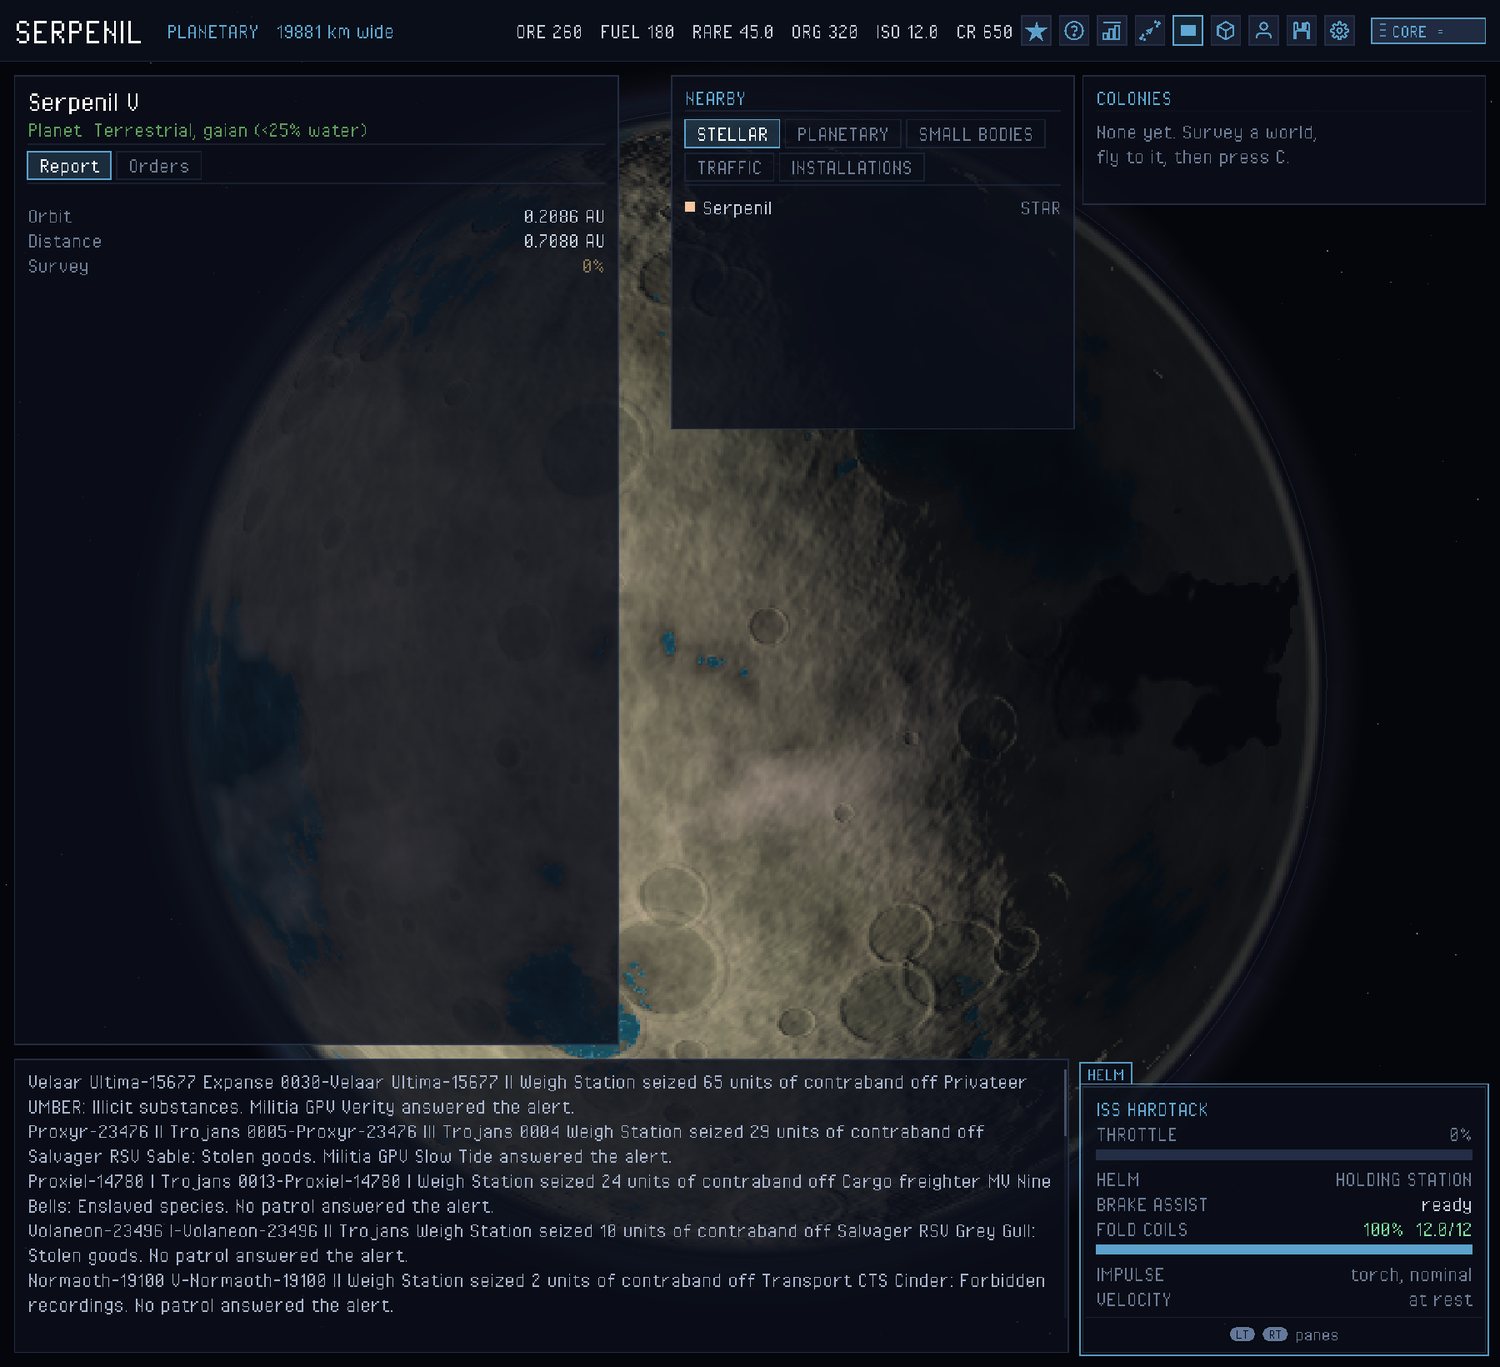Screen dimensions: 1500x1367
Task: Open the cube icon in the toolbar
Action: [1226, 32]
